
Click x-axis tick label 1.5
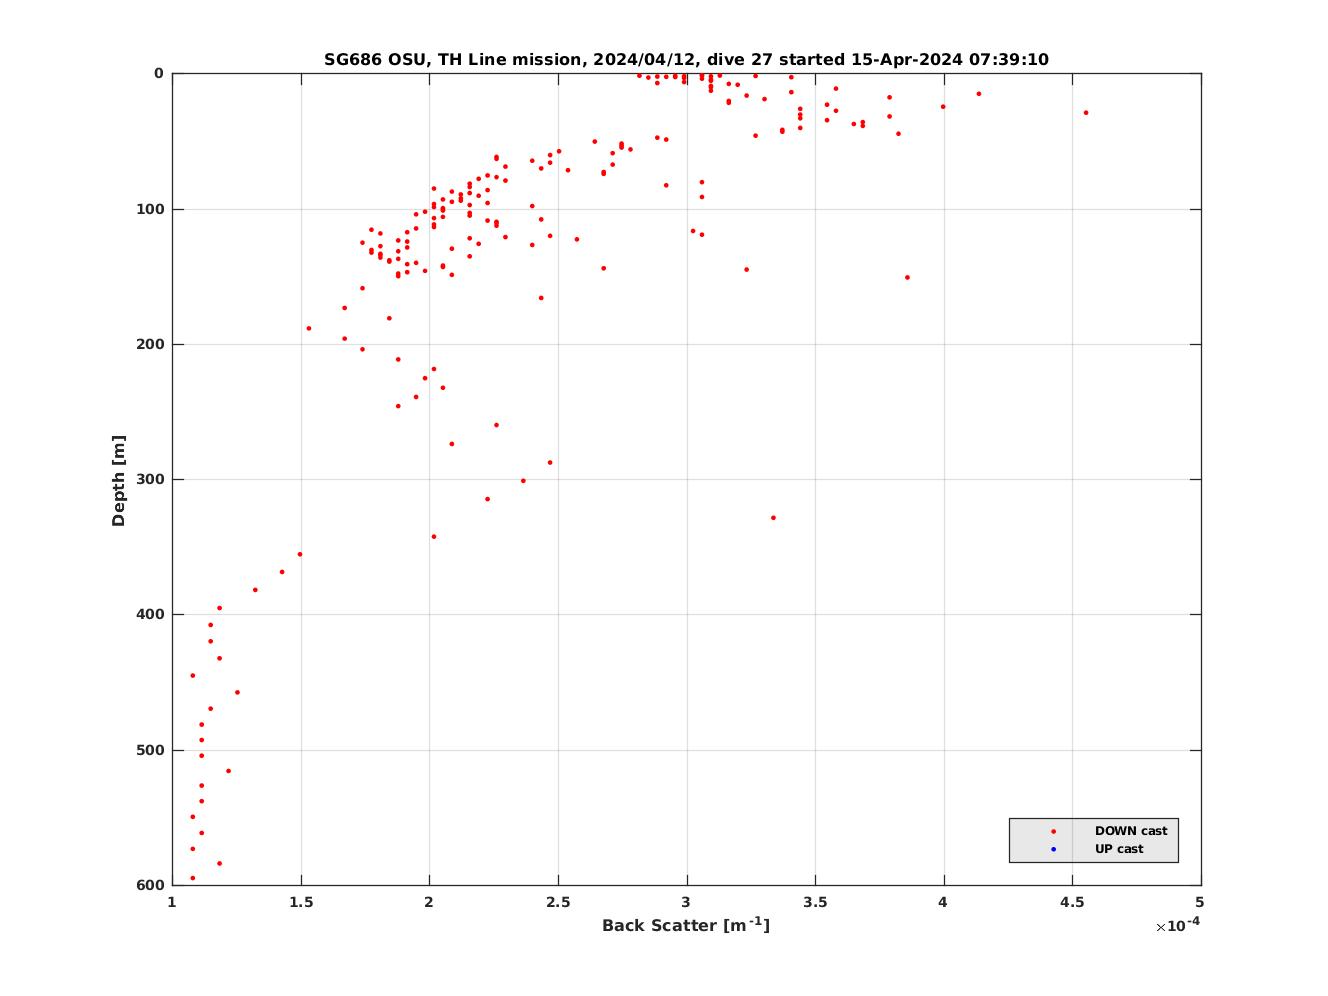click(x=301, y=903)
